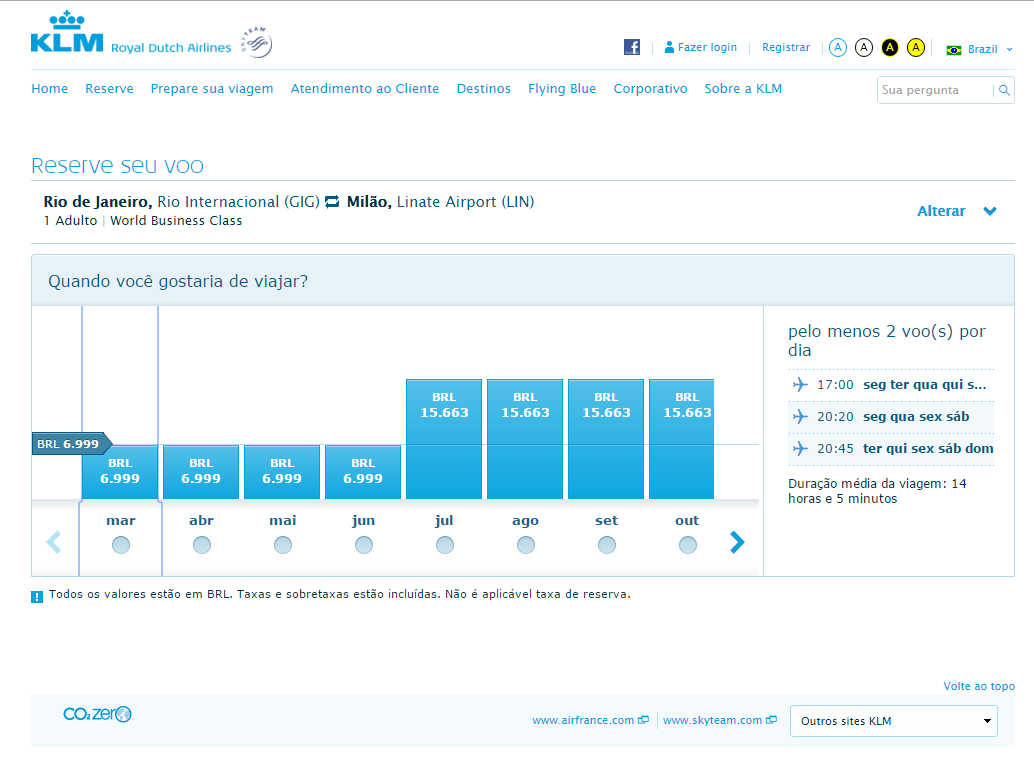This screenshot has width=1034, height=757.
Task: Select the abr month radio button
Action: [x=202, y=545]
